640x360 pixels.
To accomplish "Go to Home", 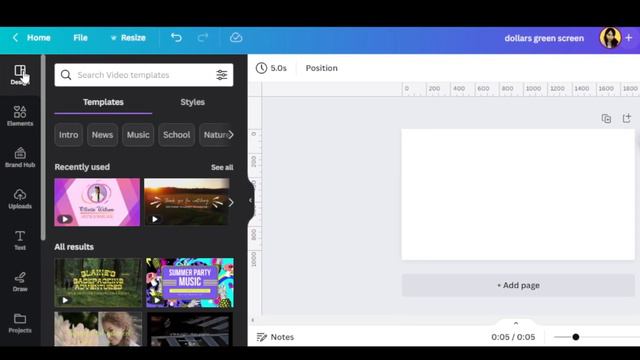I will tap(39, 38).
